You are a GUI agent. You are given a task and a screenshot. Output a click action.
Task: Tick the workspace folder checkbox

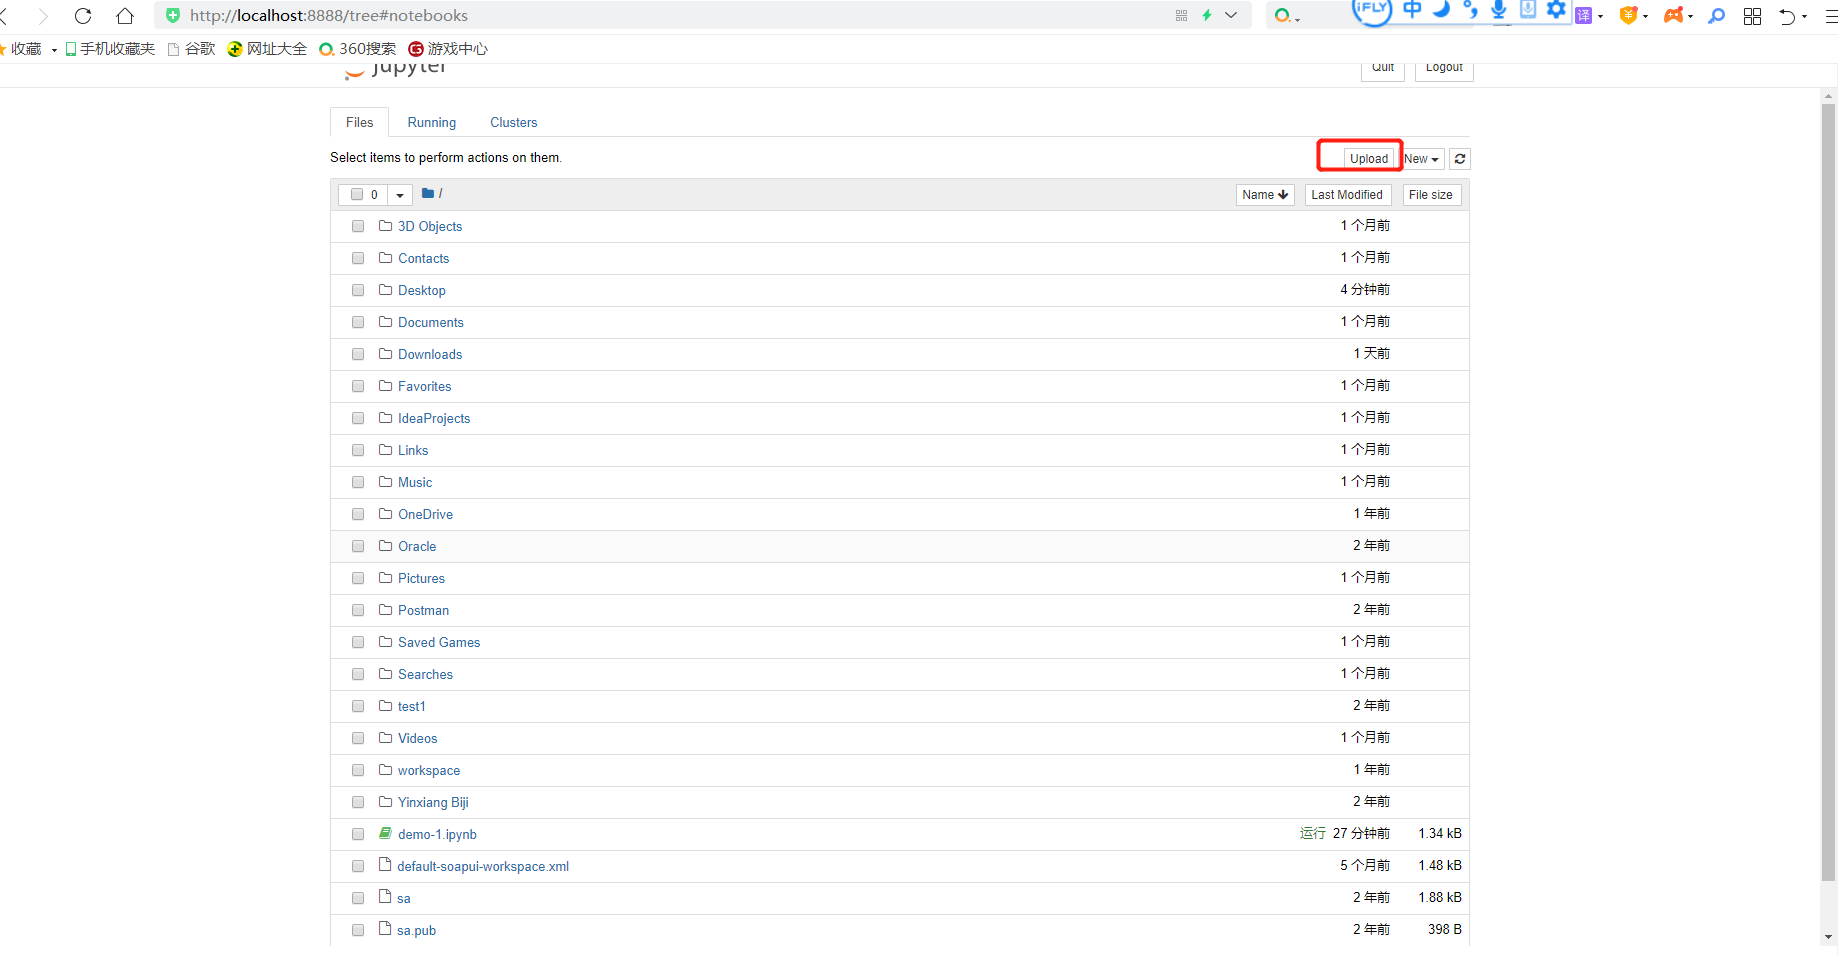(358, 770)
